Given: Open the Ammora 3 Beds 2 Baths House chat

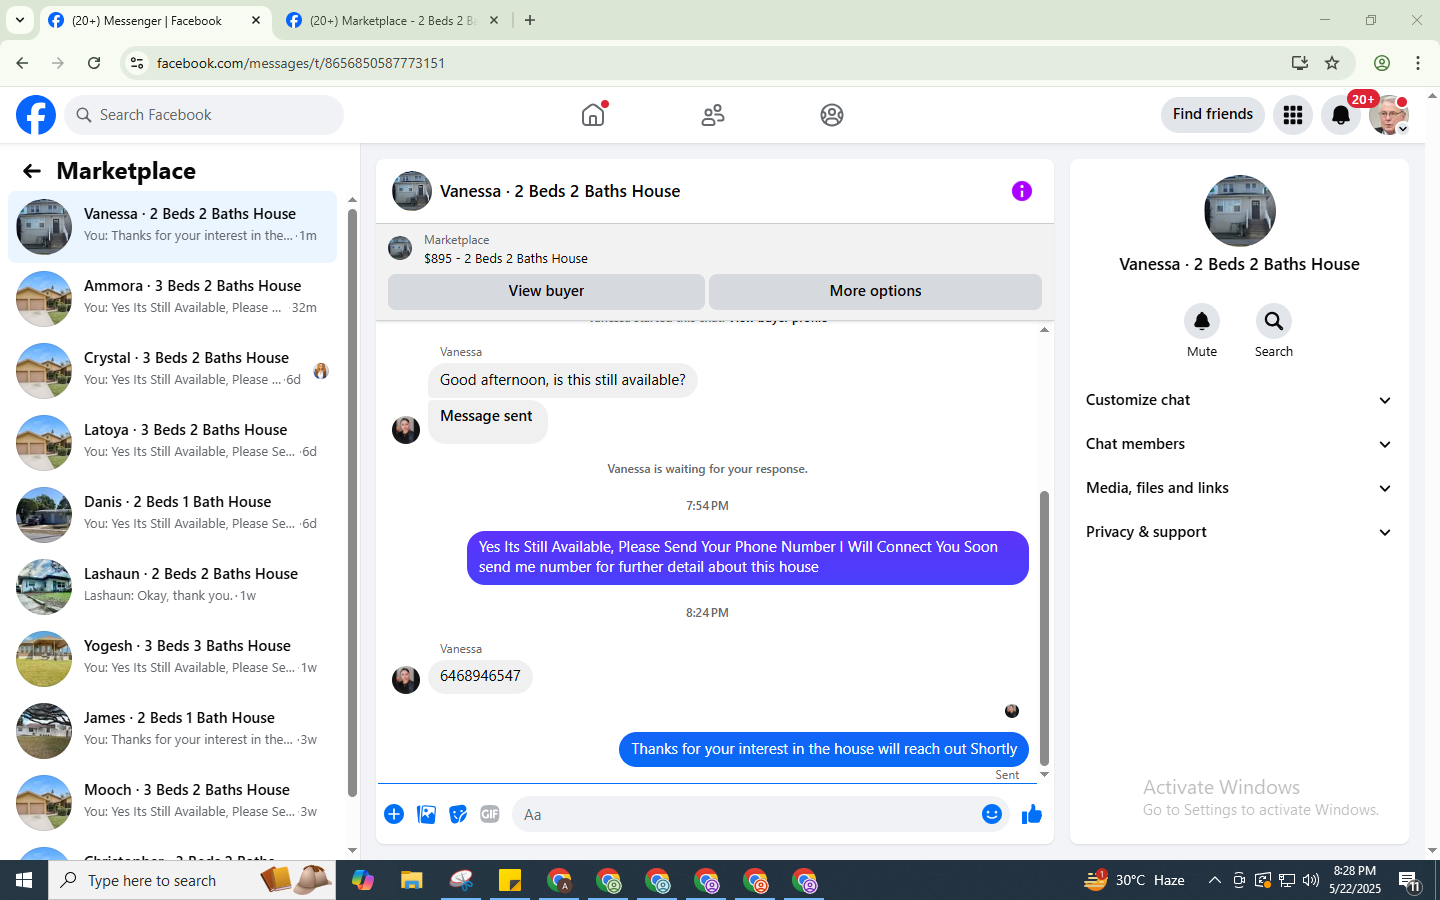Looking at the screenshot, I should pyautogui.click(x=172, y=299).
